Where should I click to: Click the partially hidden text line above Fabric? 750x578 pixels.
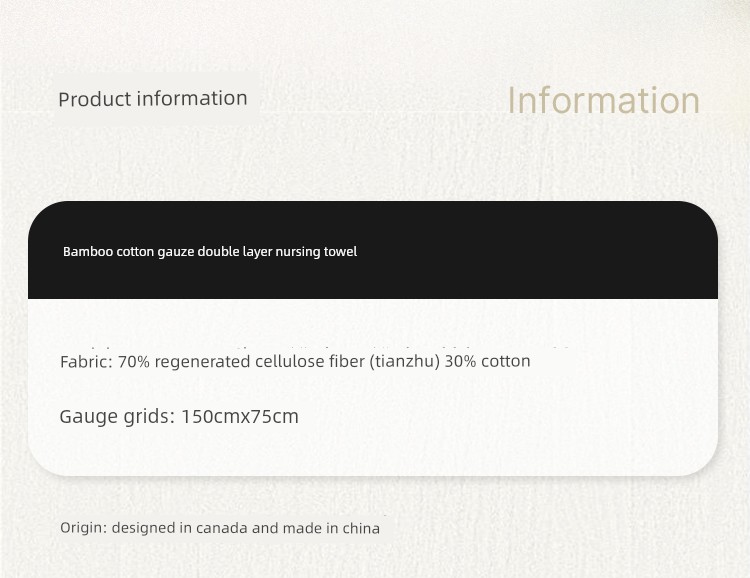(x=316, y=346)
